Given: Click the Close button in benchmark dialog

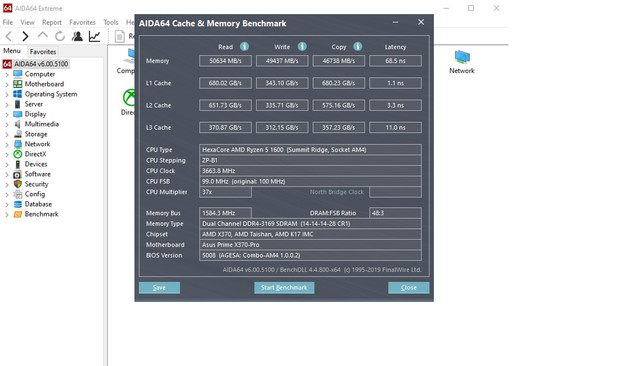Looking at the screenshot, I should point(409,288).
